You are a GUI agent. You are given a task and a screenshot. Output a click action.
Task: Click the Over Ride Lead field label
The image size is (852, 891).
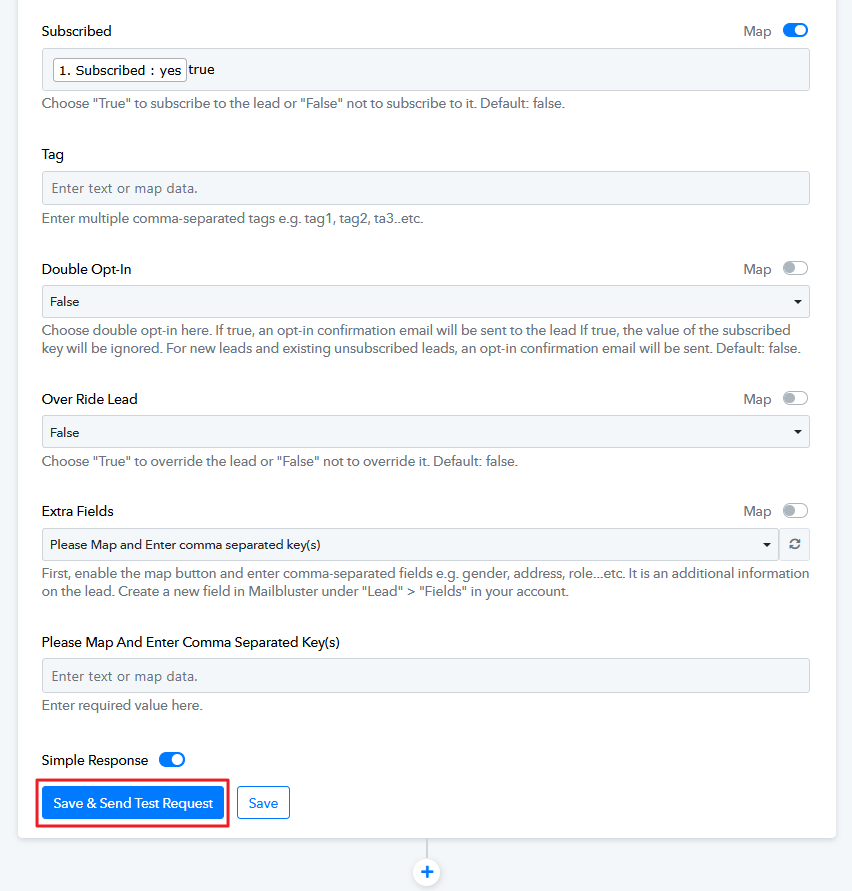(x=89, y=399)
